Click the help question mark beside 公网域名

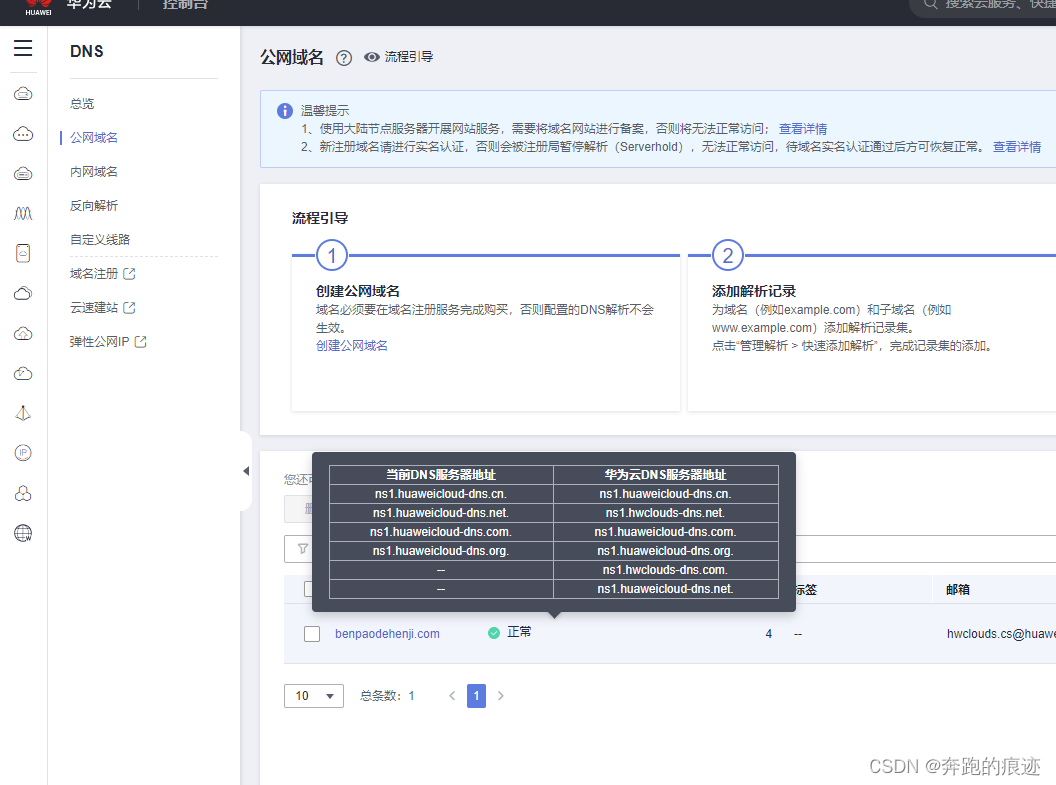(x=343, y=59)
